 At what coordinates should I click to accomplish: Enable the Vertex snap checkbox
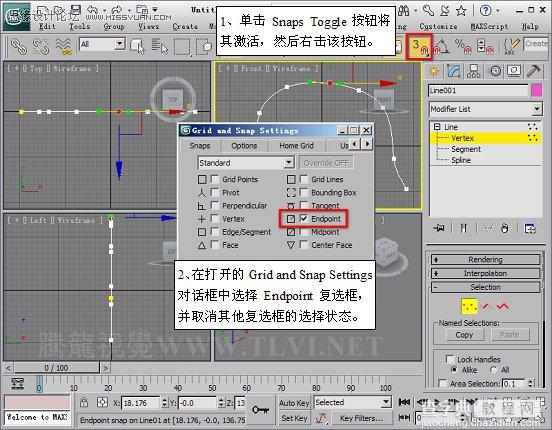pos(214,219)
